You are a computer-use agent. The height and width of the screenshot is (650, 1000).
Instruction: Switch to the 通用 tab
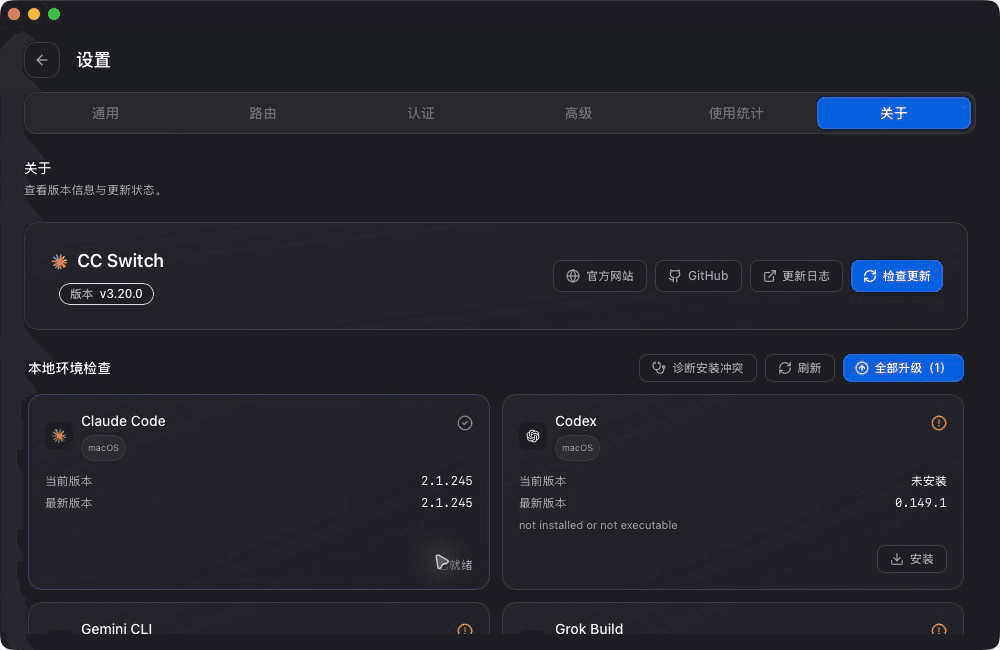click(105, 113)
